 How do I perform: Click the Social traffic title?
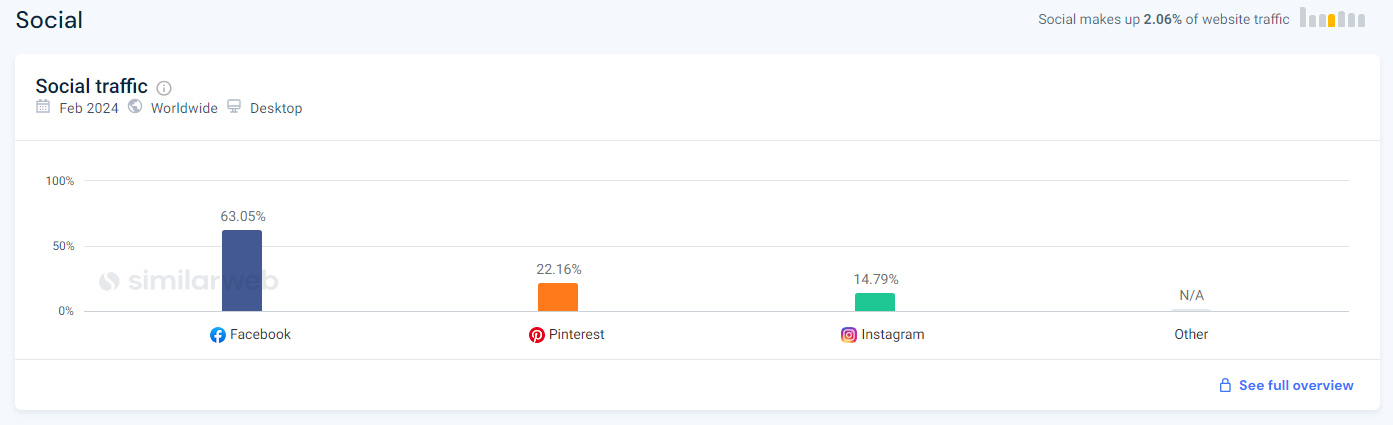click(92, 86)
